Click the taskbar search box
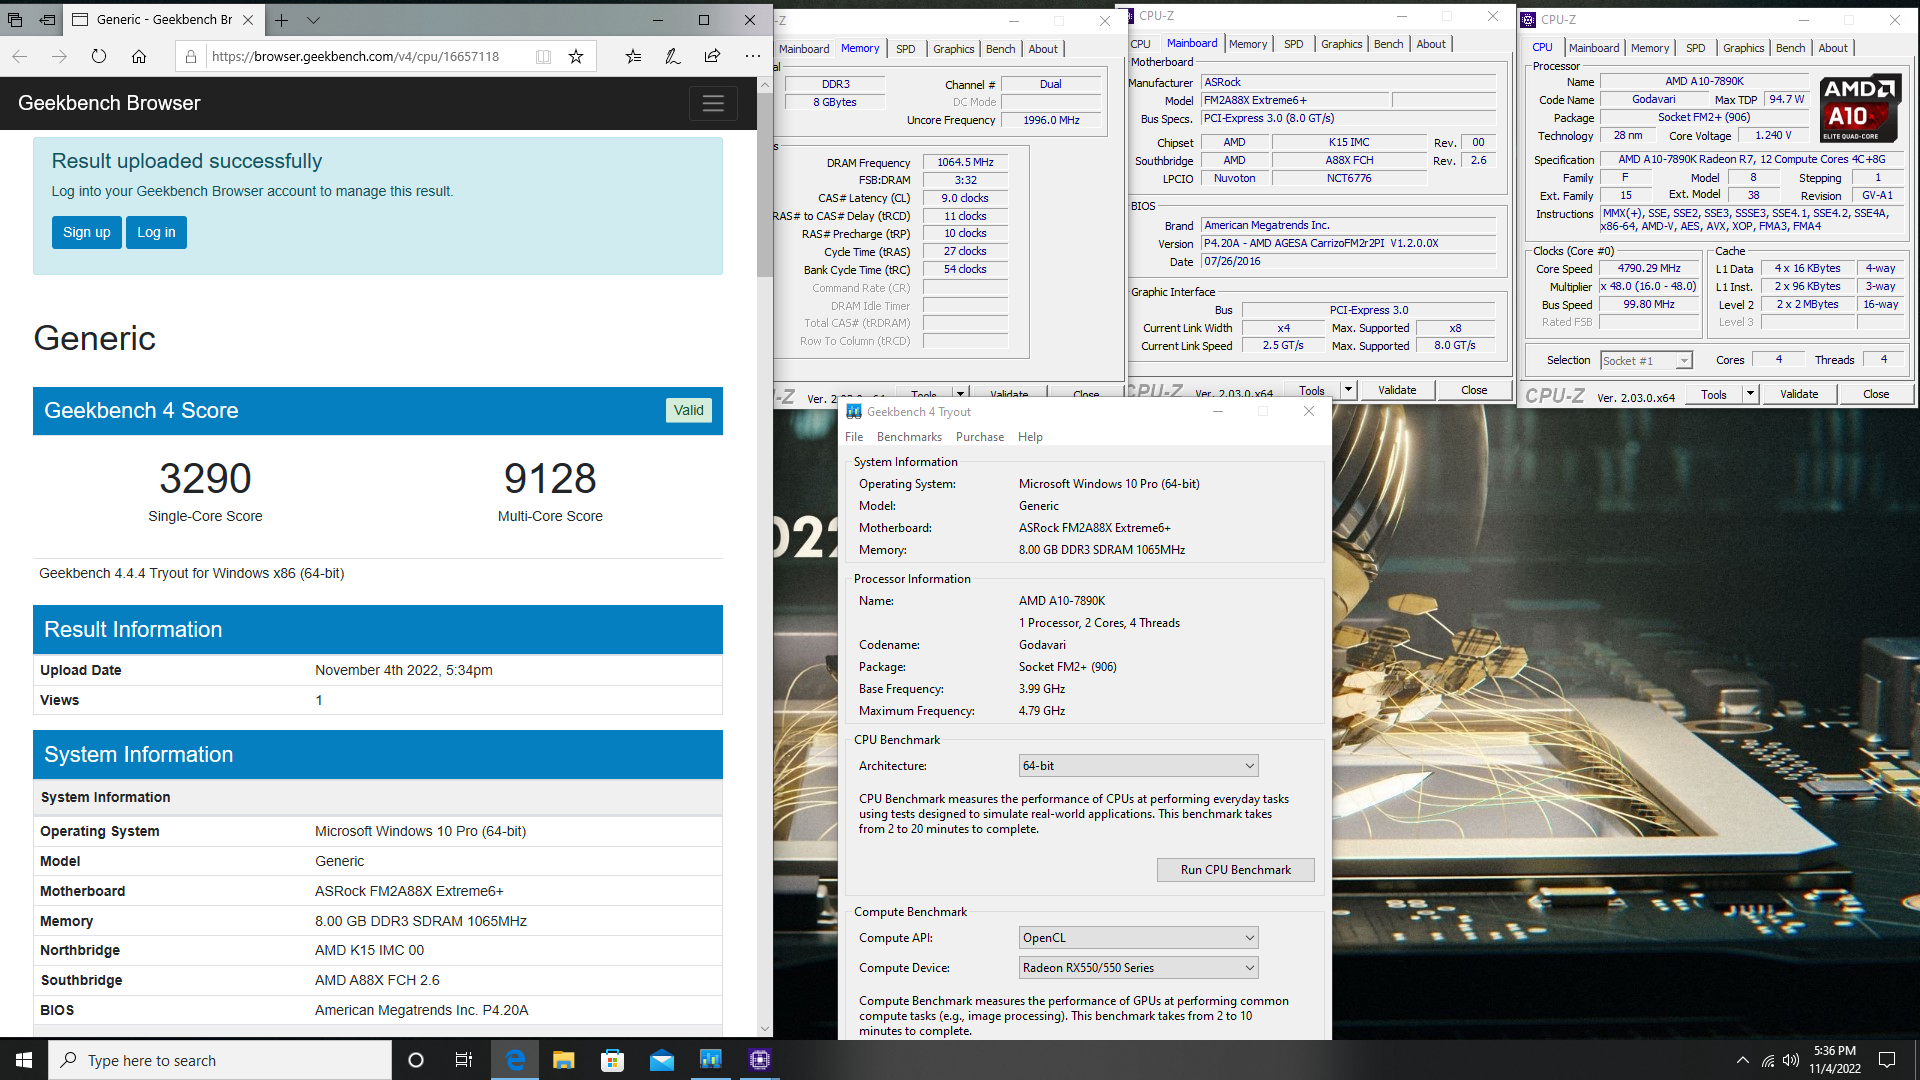This screenshot has height=1080, width=1920. pyautogui.click(x=220, y=1060)
